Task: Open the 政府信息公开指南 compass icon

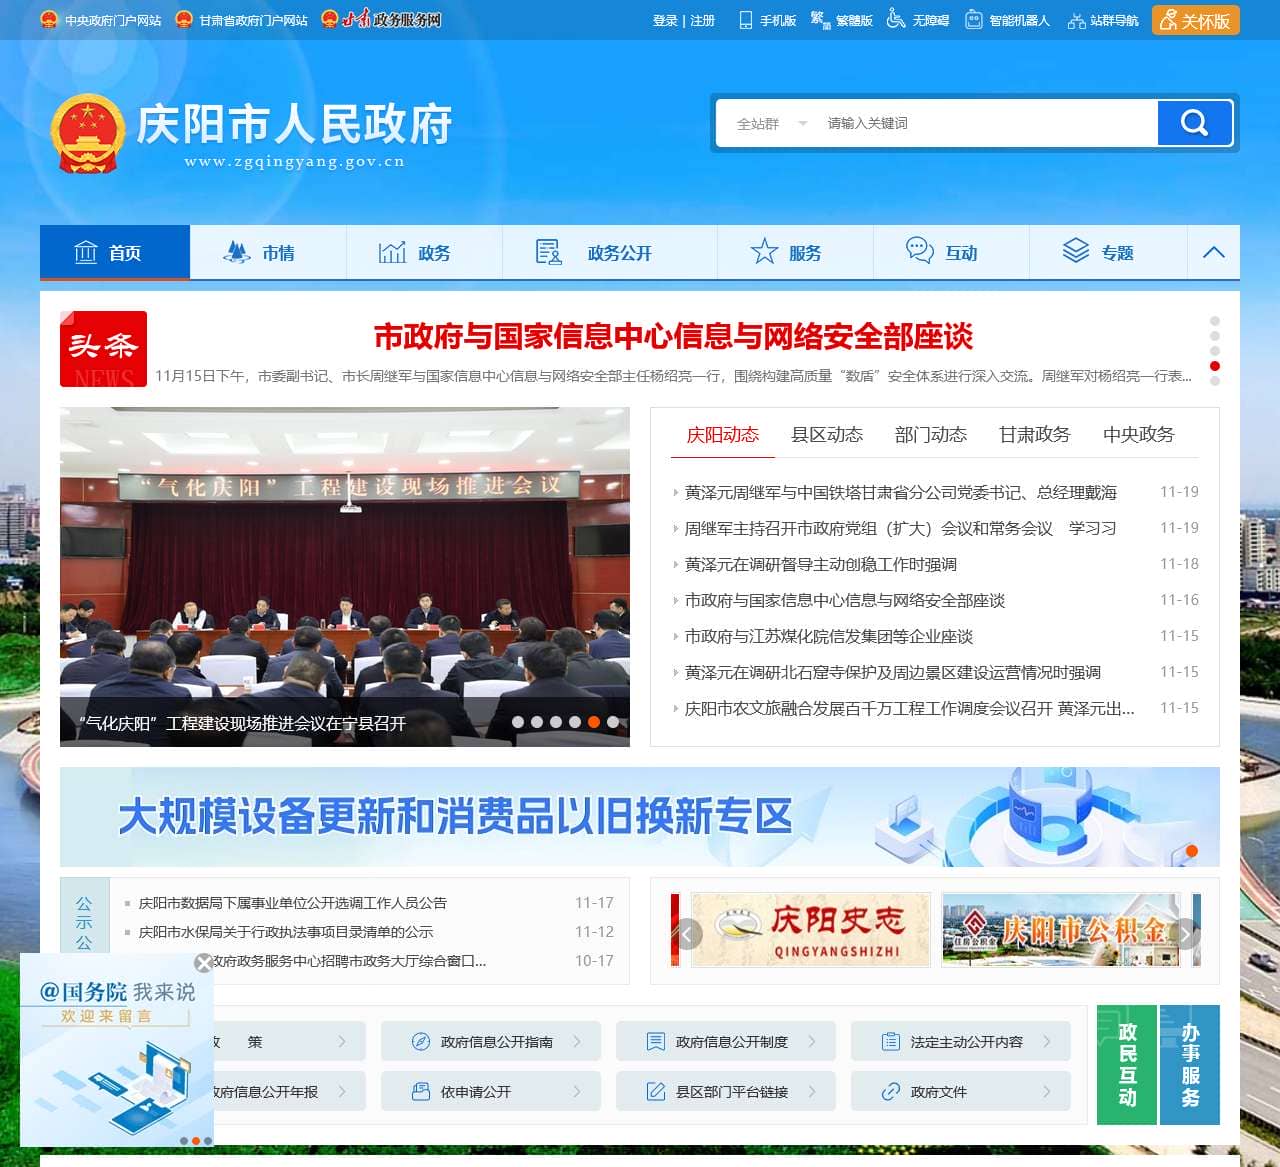Action: [419, 1041]
